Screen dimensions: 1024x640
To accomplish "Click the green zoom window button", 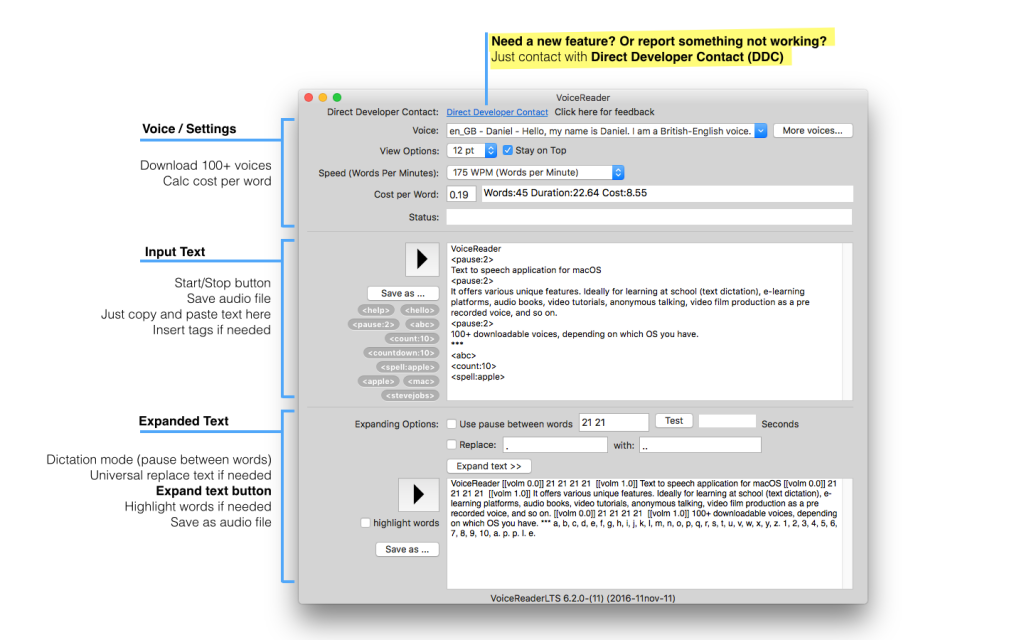I will [338, 97].
